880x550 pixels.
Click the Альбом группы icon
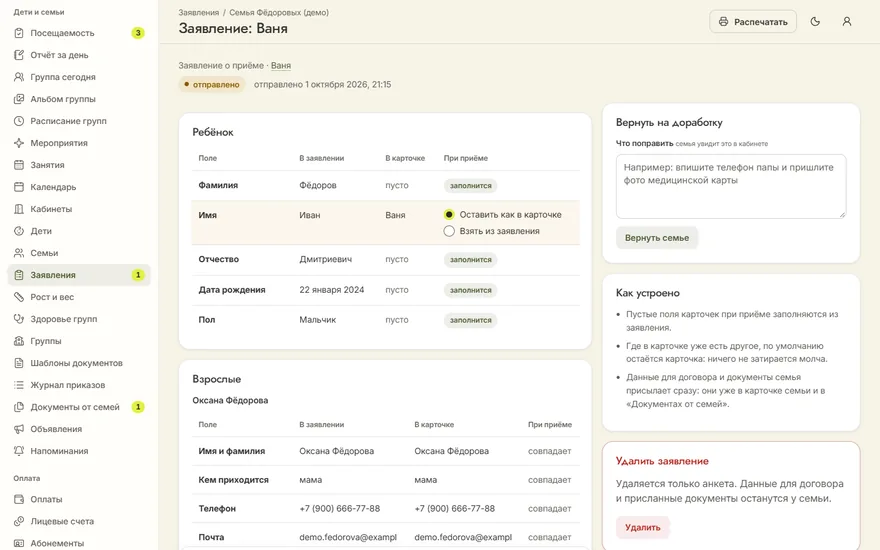point(19,99)
